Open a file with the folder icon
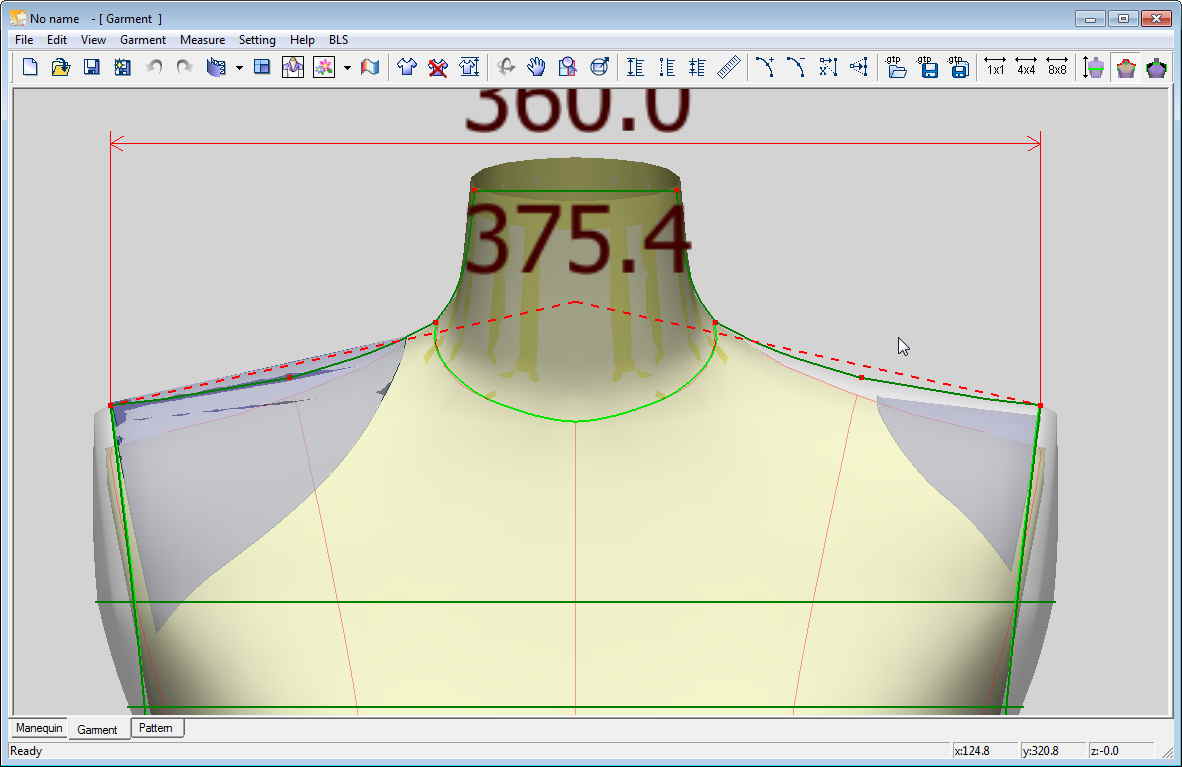 tap(60, 67)
